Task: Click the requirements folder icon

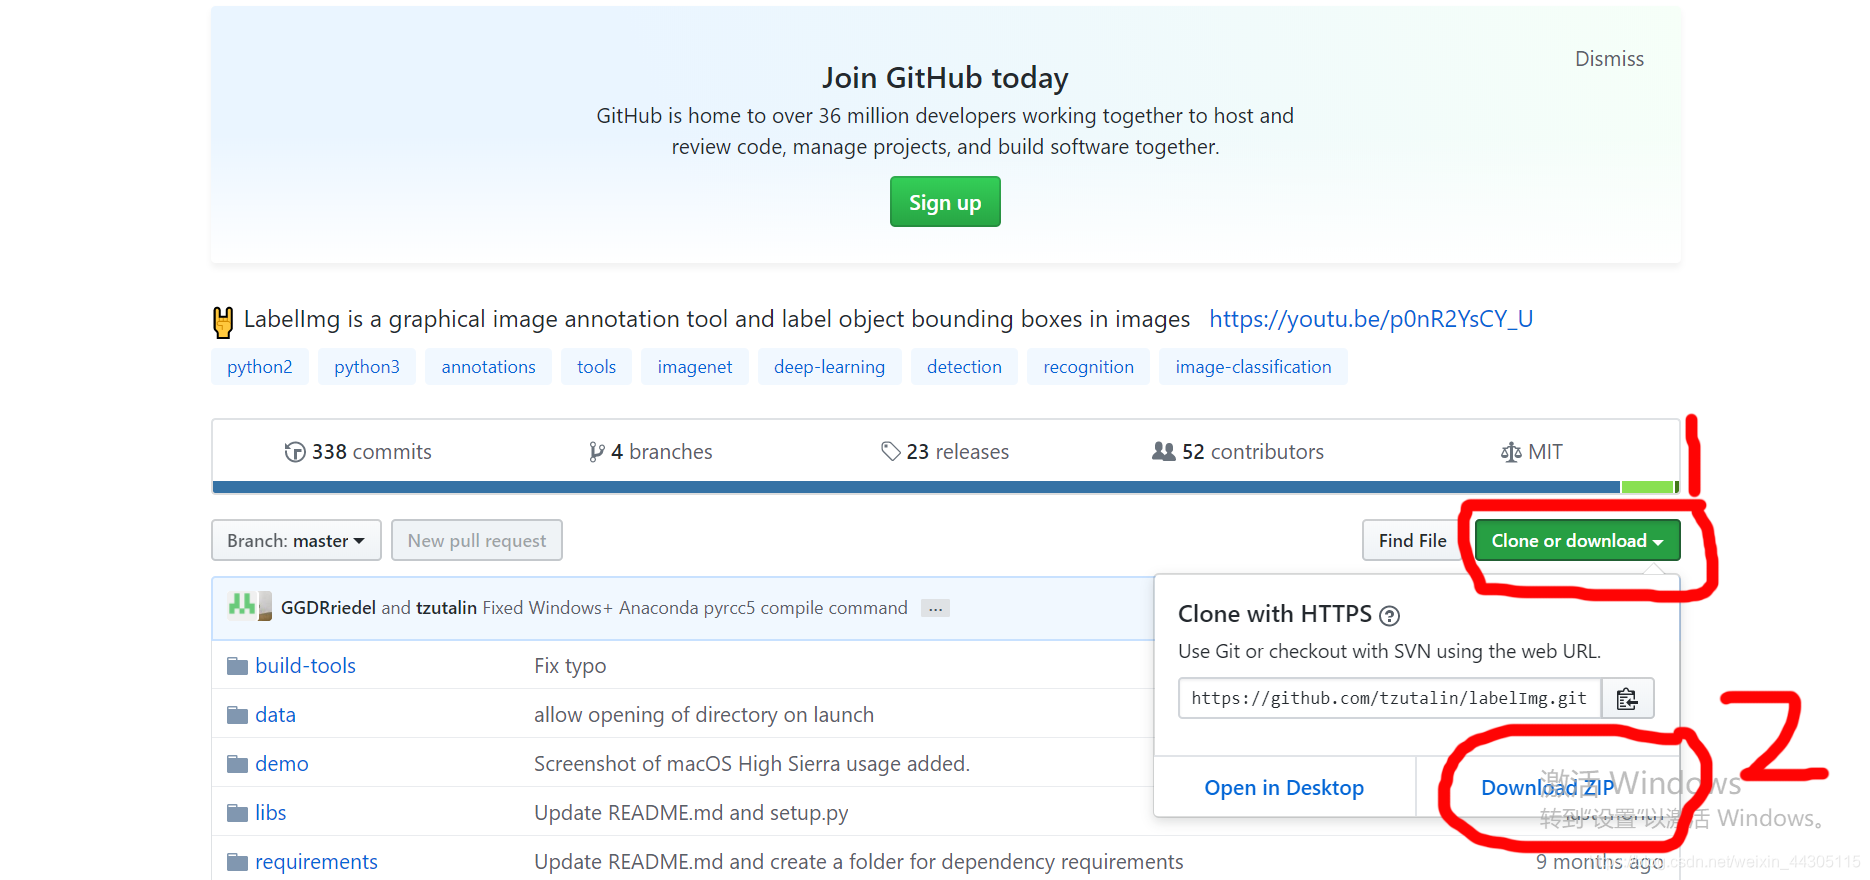Action: pyautogui.click(x=237, y=862)
